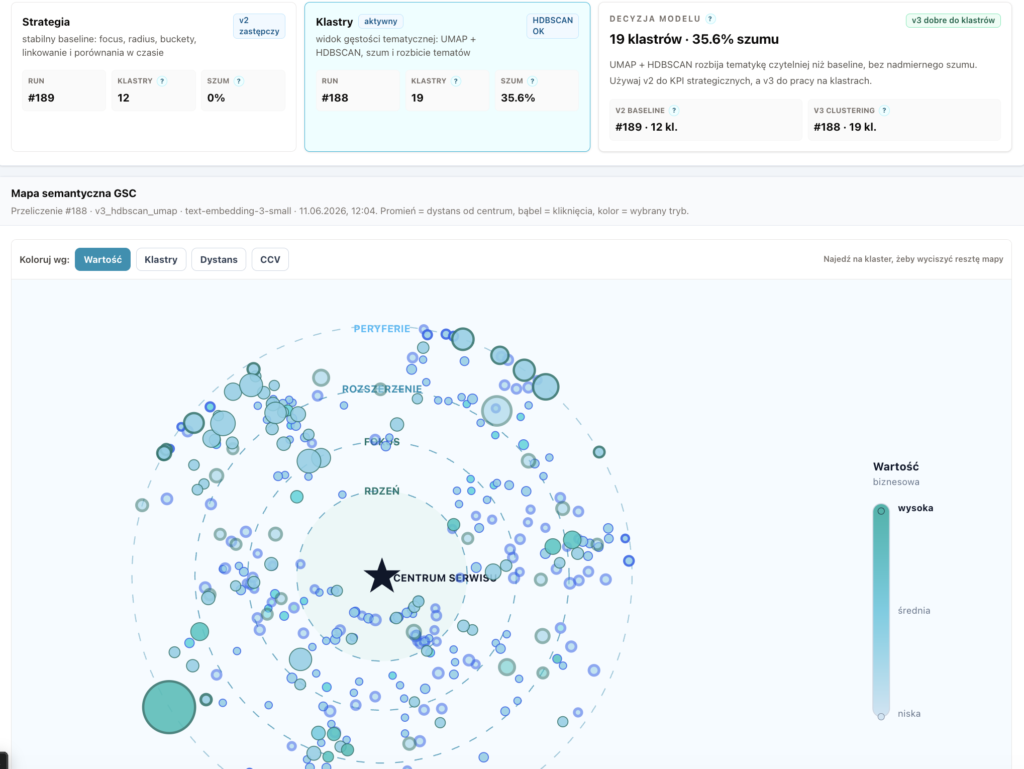Click the 'średnia' legend label
This screenshot has height=769, width=1024.
click(x=914, y=610)
